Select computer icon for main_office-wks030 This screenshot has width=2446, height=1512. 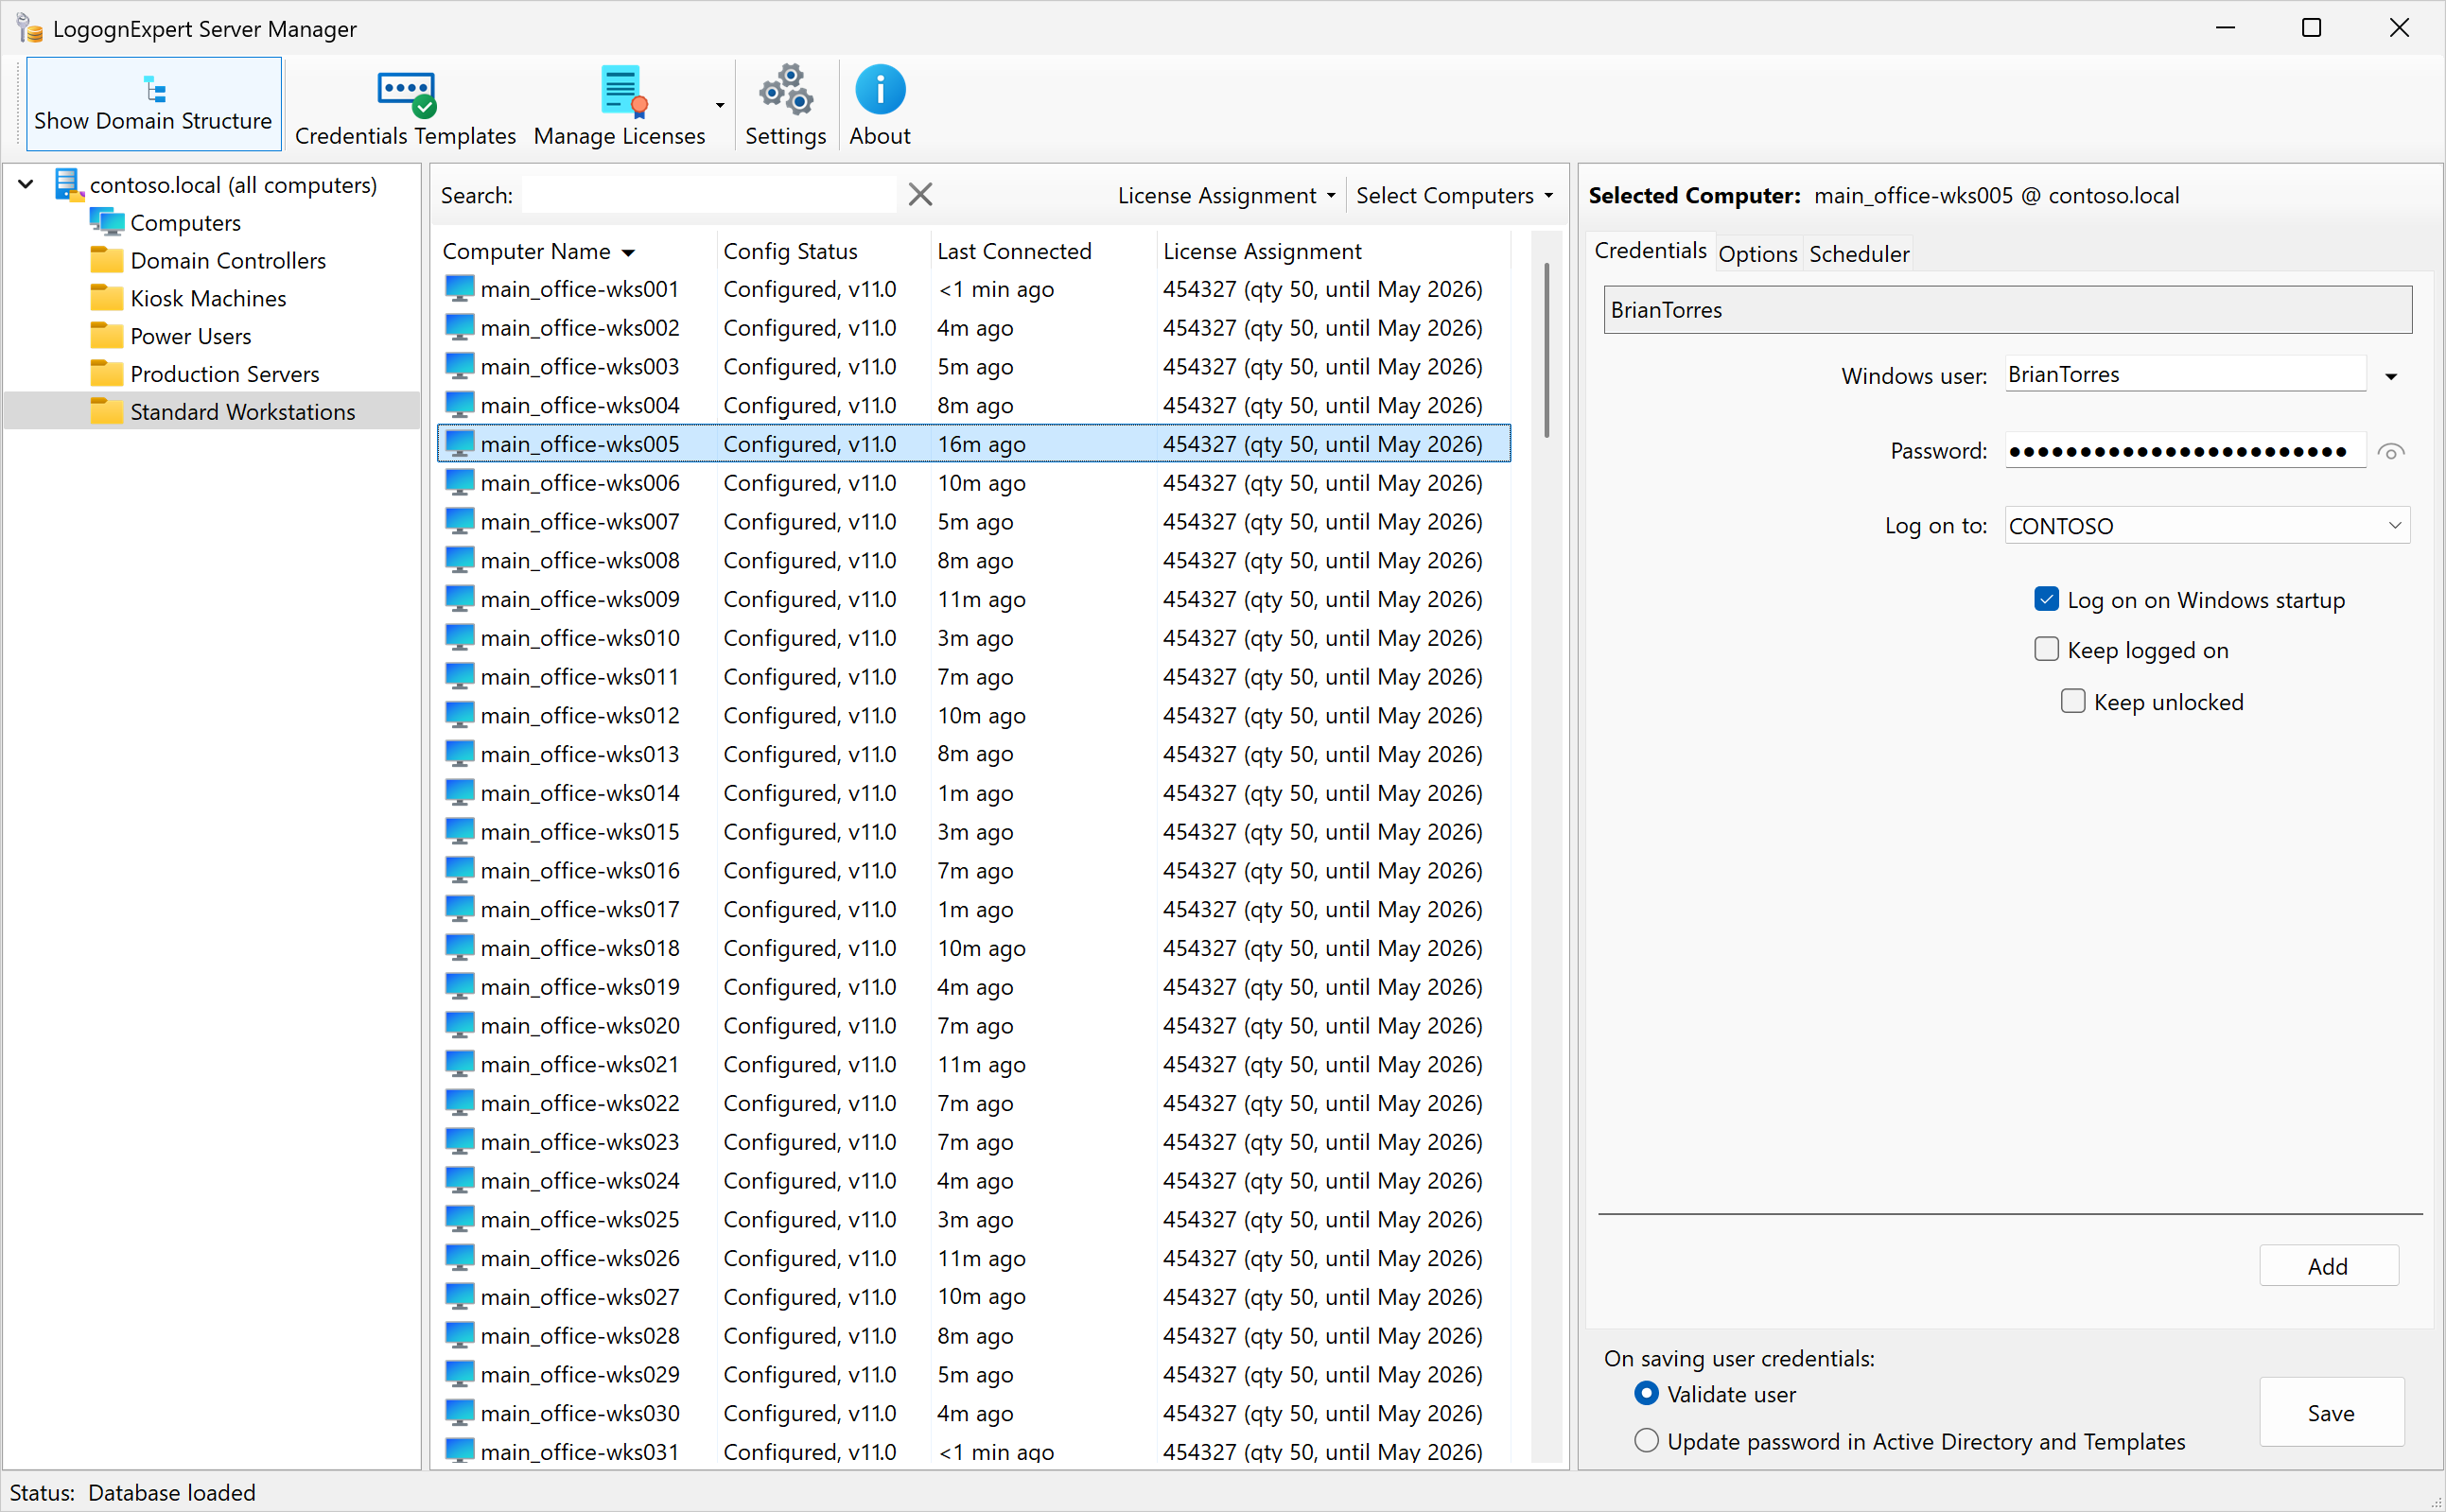click(460, 1413)
